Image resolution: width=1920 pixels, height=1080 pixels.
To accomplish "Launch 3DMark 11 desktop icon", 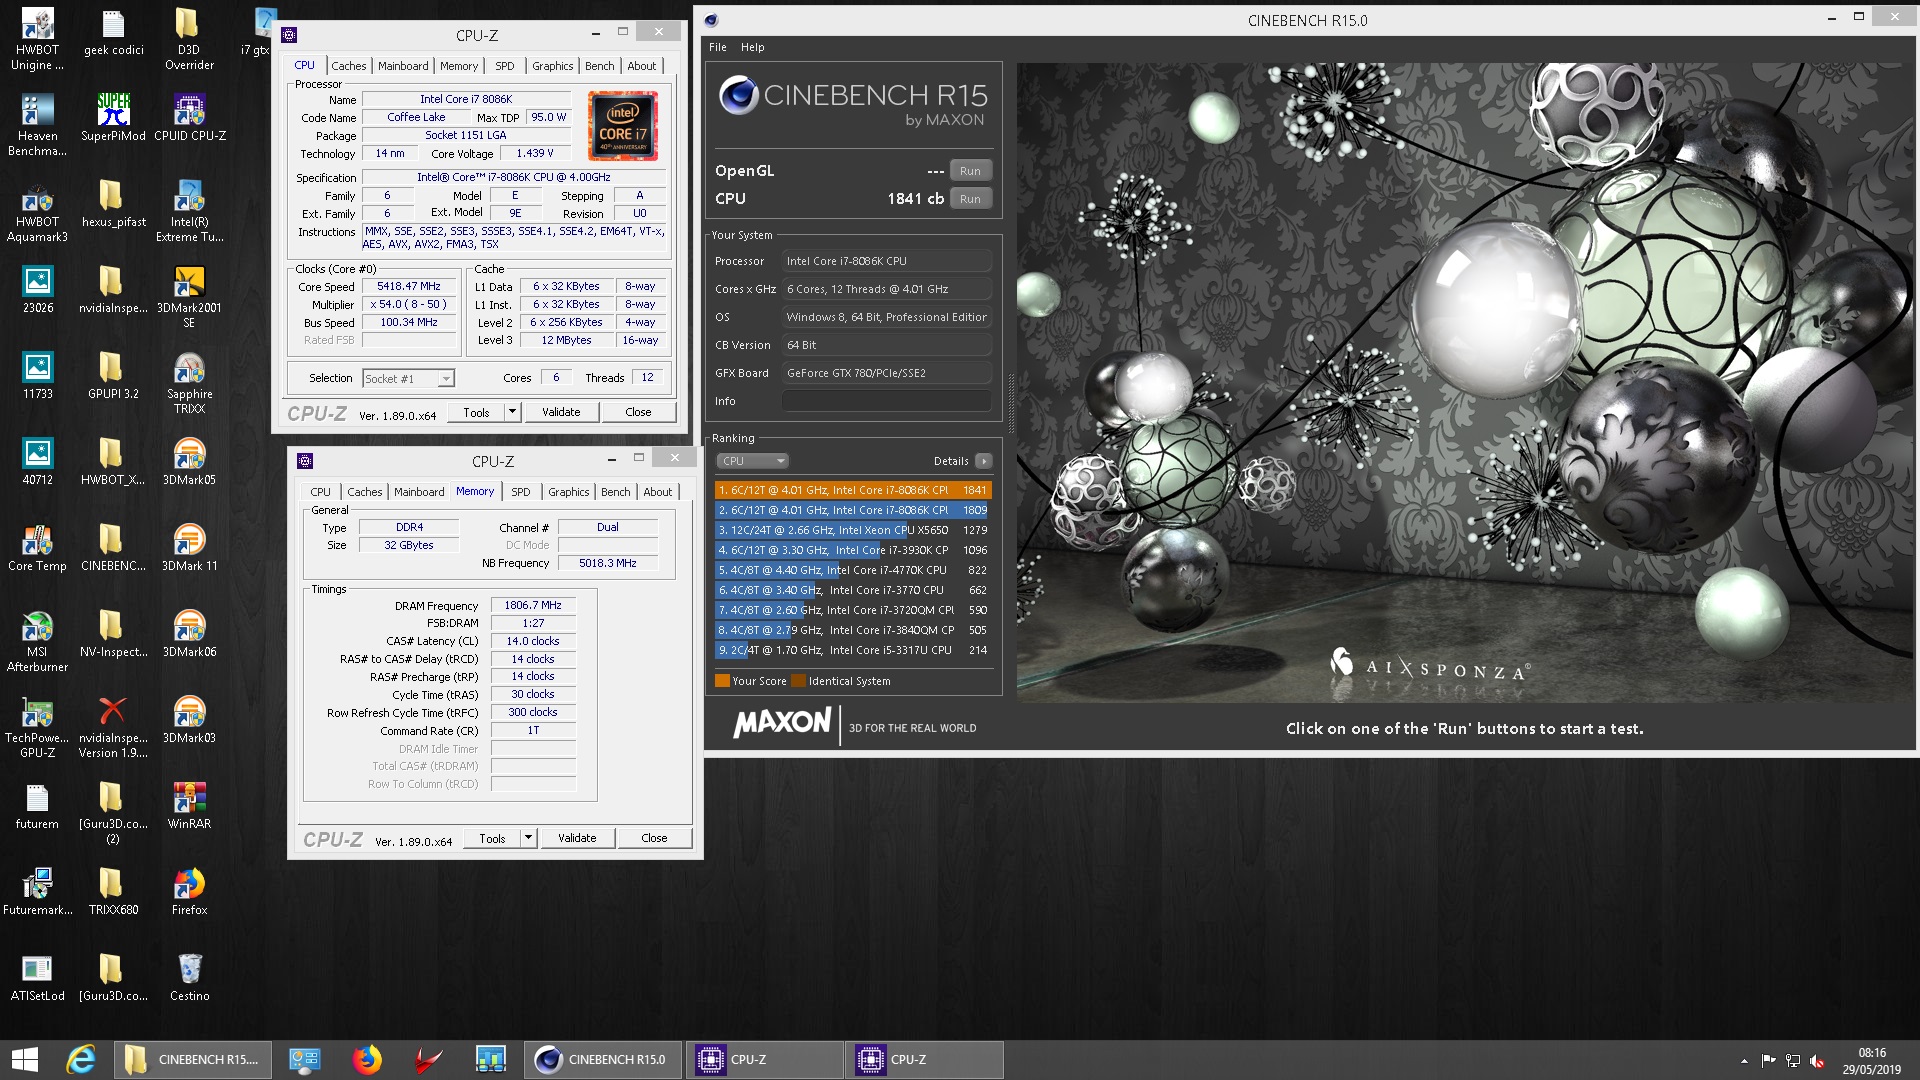I will point(189,548).
